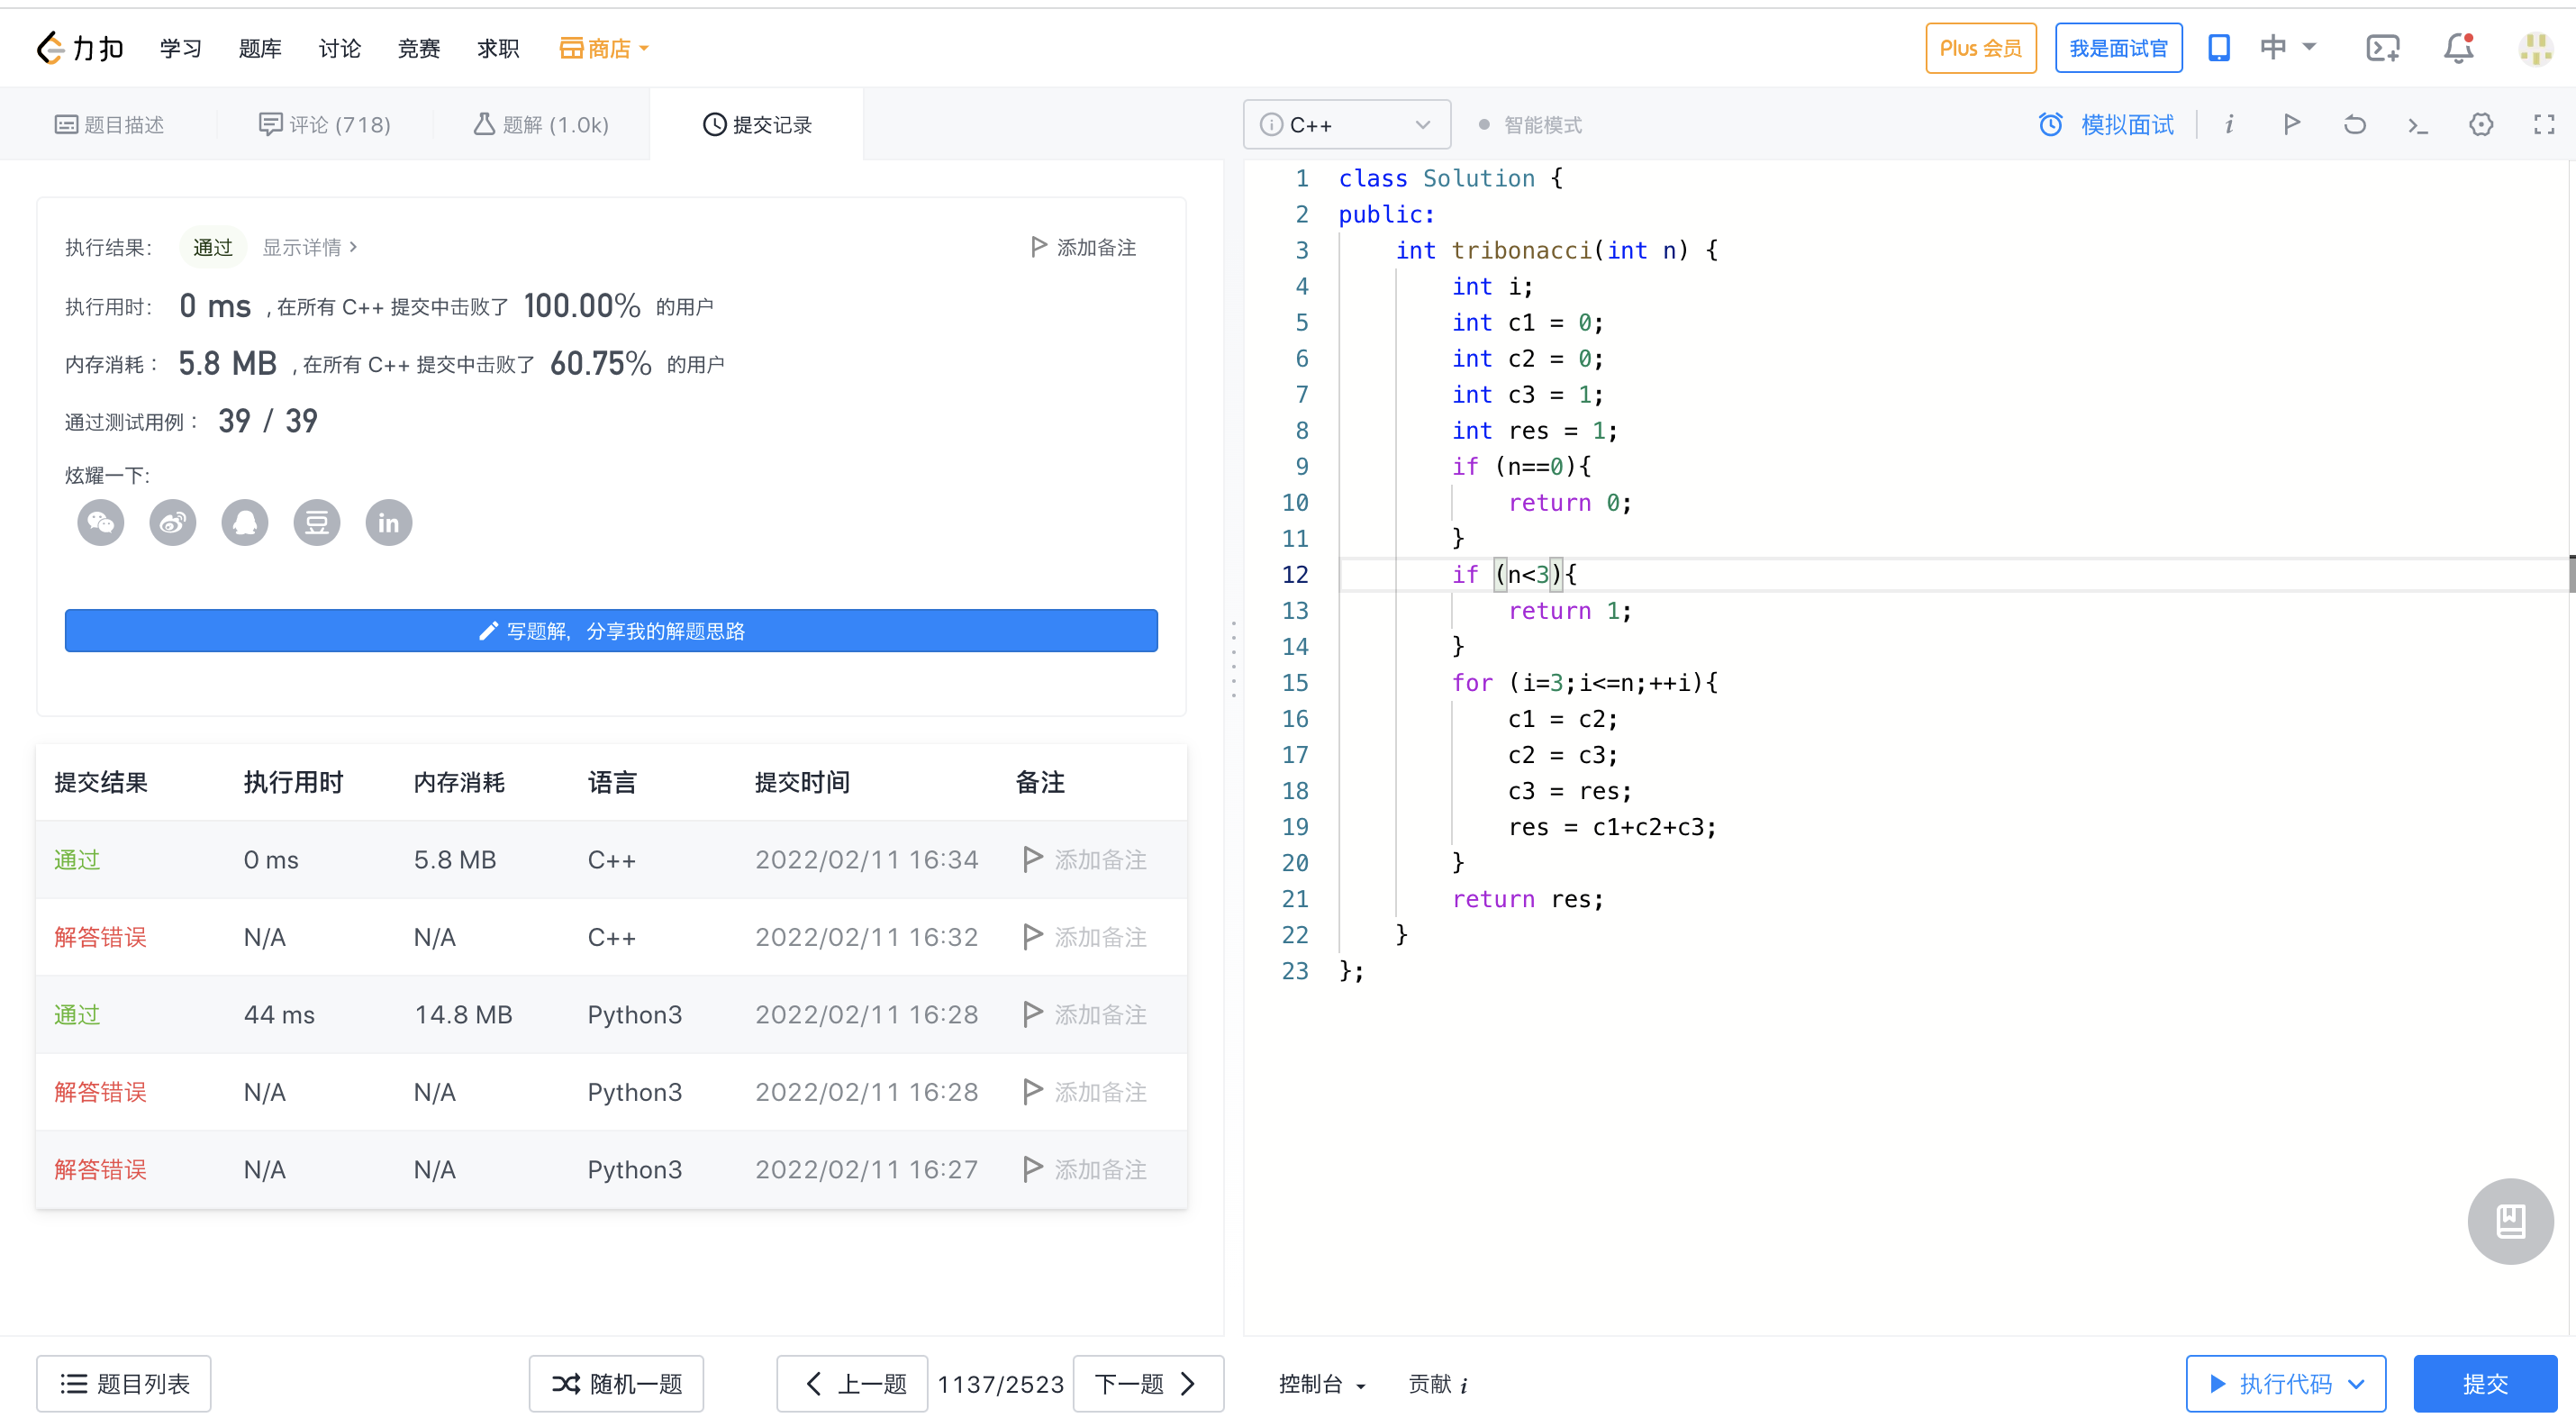2576x1427 pixels.
Task: Share achievement on LinkedIn
Action: click(x=389, y=522)
